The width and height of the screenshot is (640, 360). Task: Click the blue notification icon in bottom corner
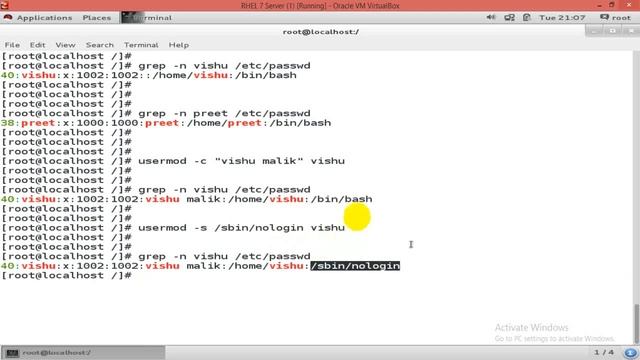click(x=631, y=353)
